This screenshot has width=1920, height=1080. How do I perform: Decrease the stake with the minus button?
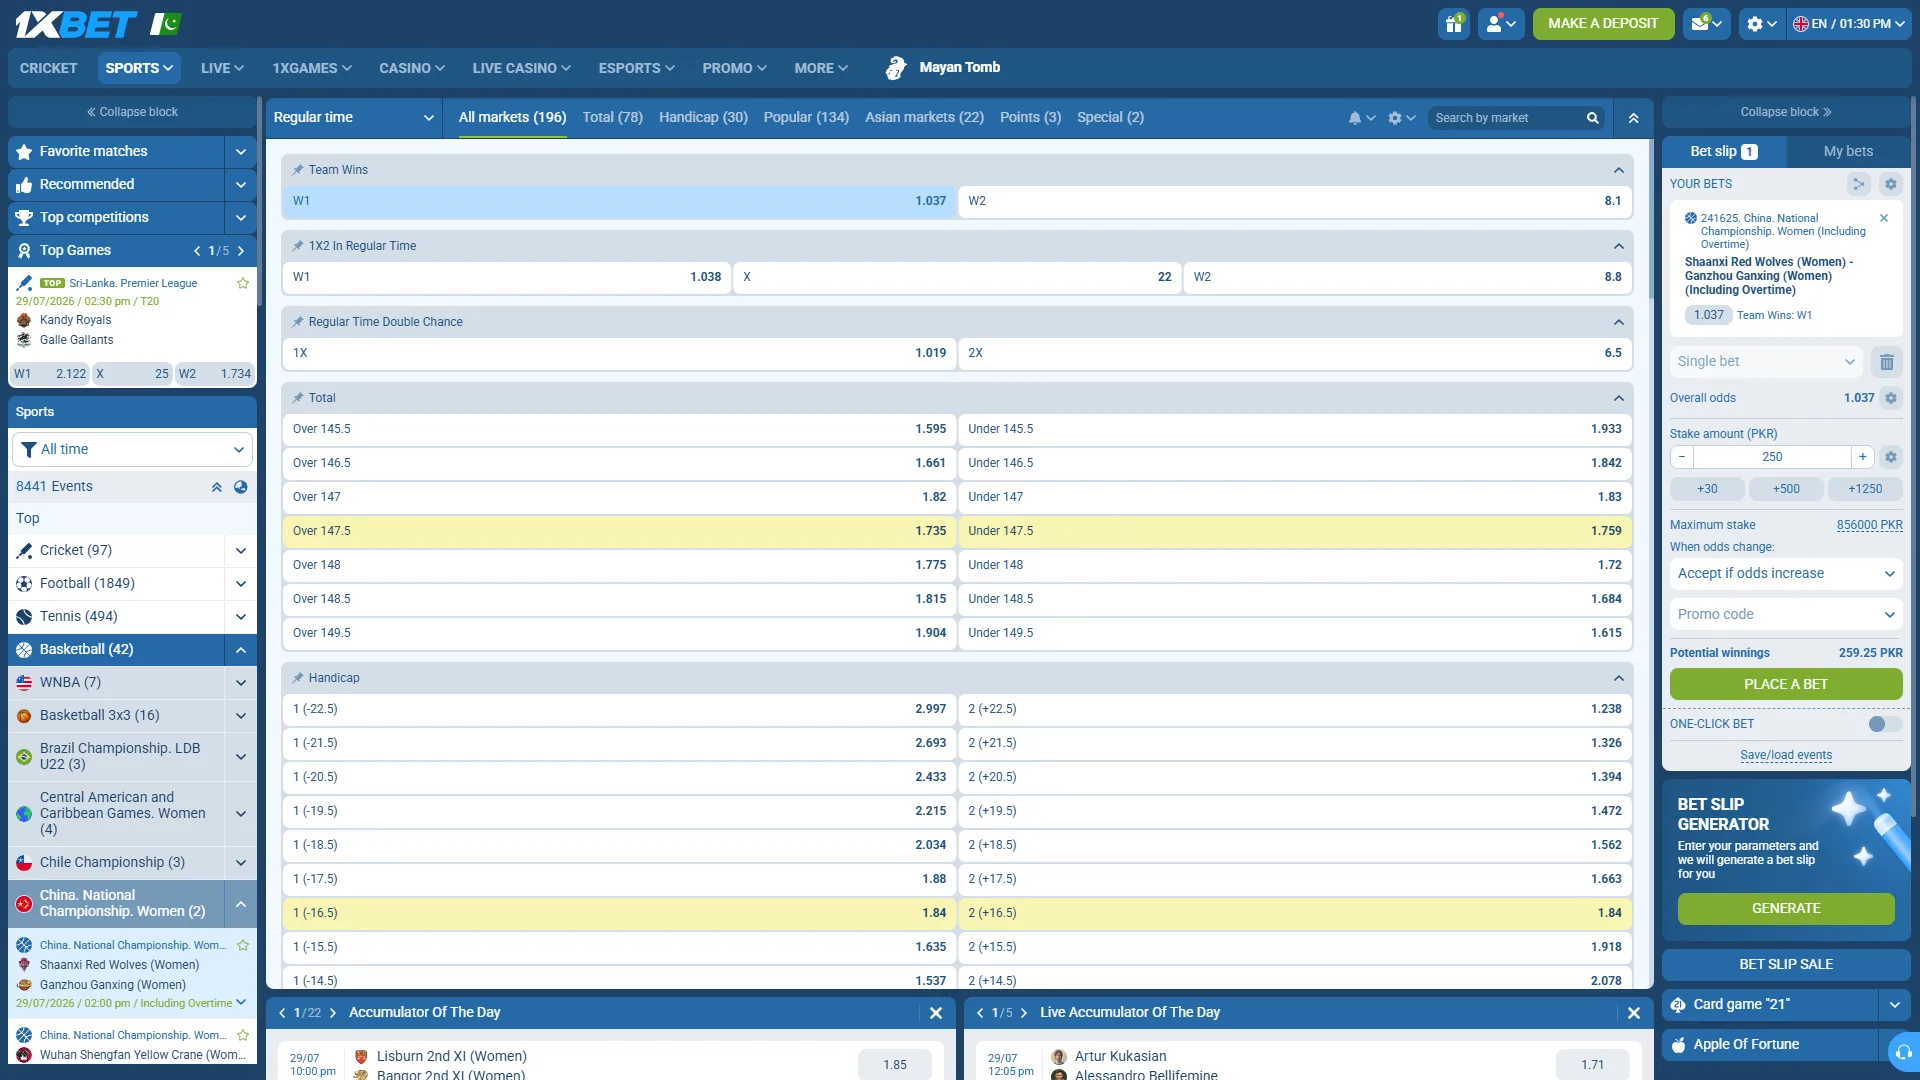tap(1682, 457)
